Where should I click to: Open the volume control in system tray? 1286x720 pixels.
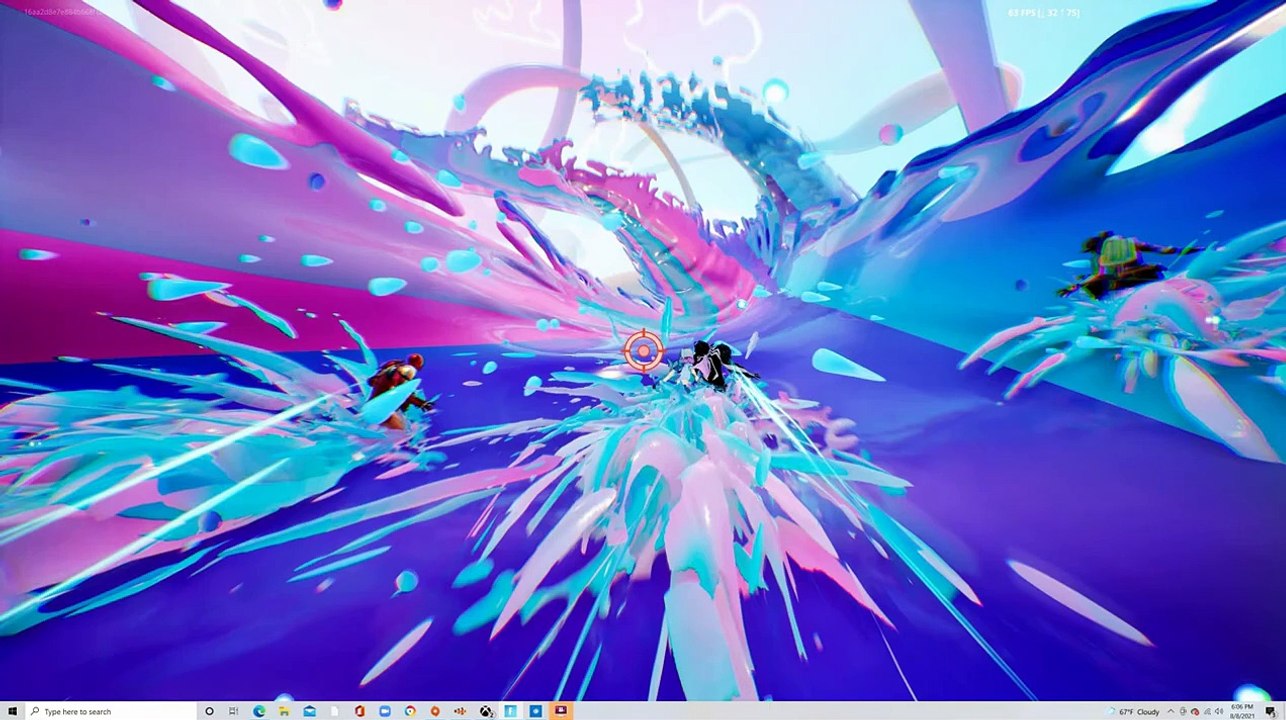tap(1219, 712)
